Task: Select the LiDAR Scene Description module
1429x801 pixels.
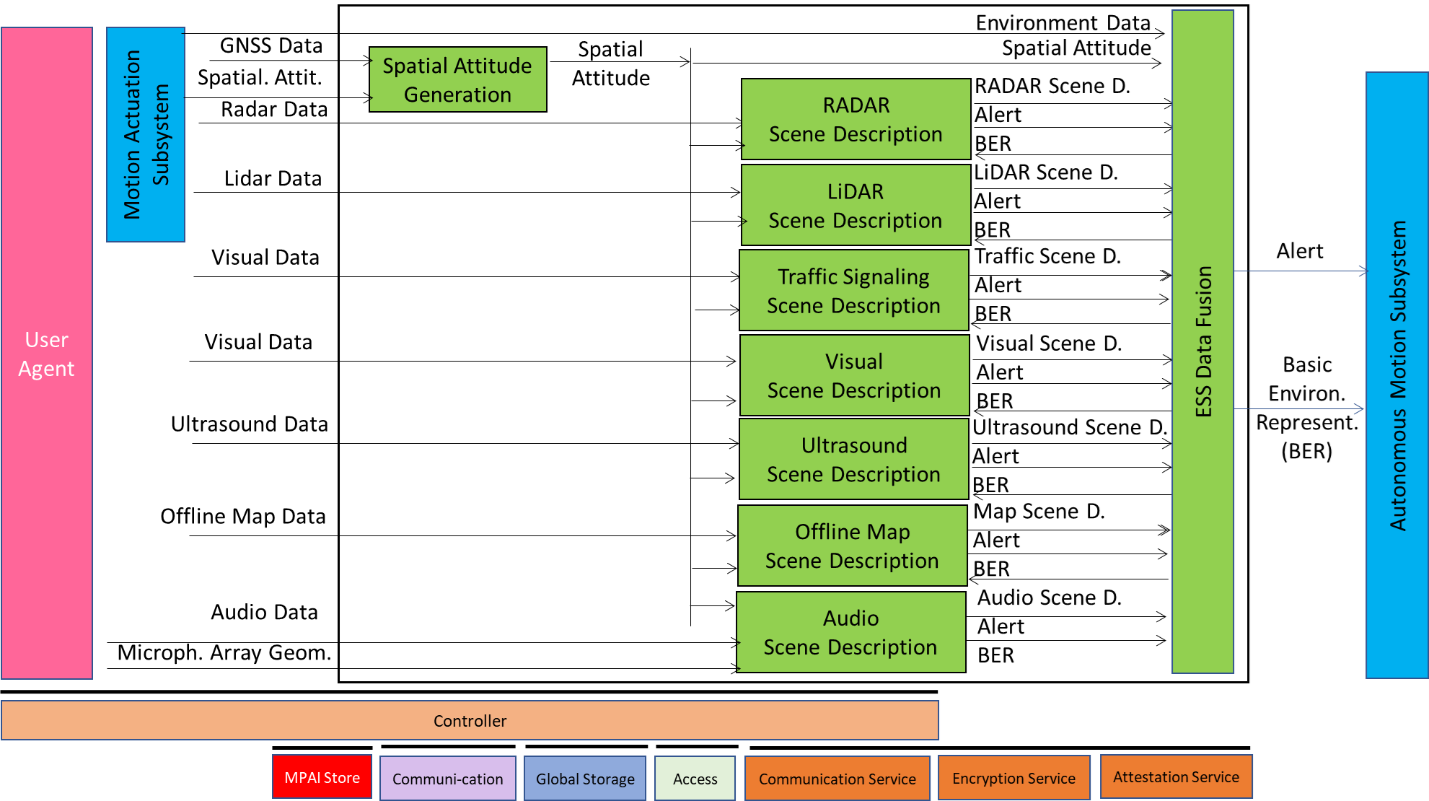Action: click(x=855, y=204)
